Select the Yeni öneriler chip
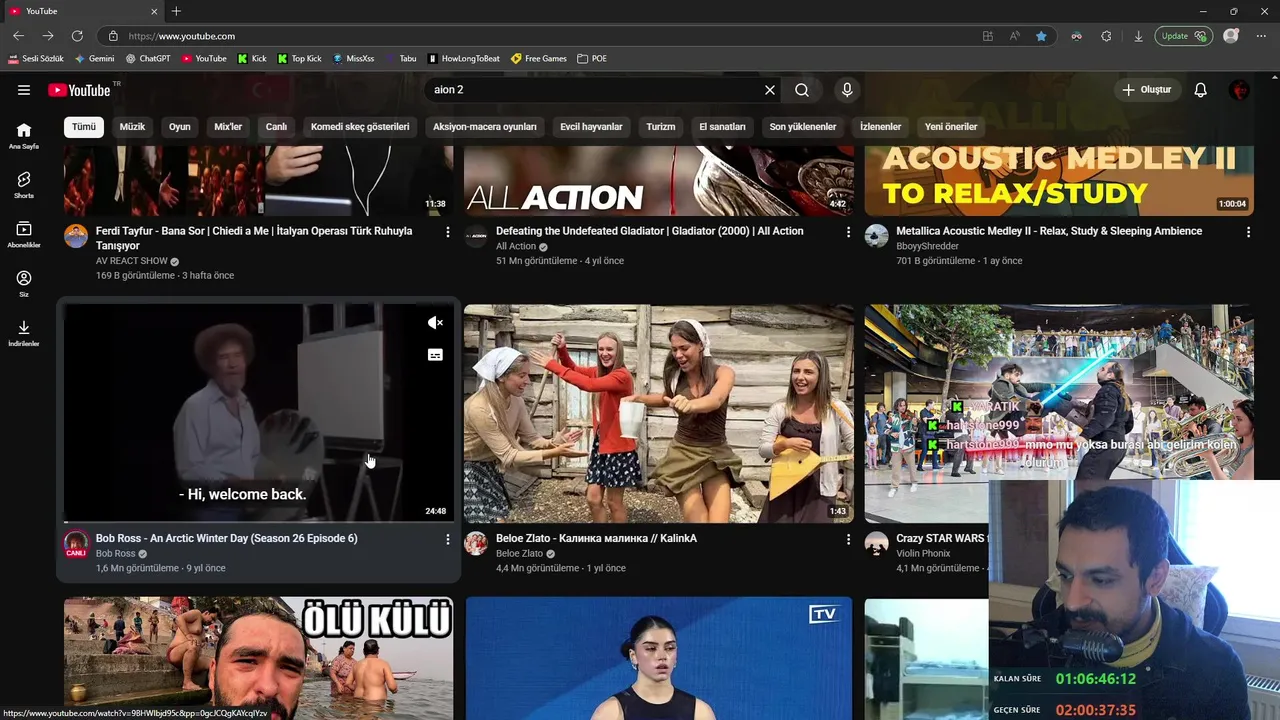 point(951,127)
